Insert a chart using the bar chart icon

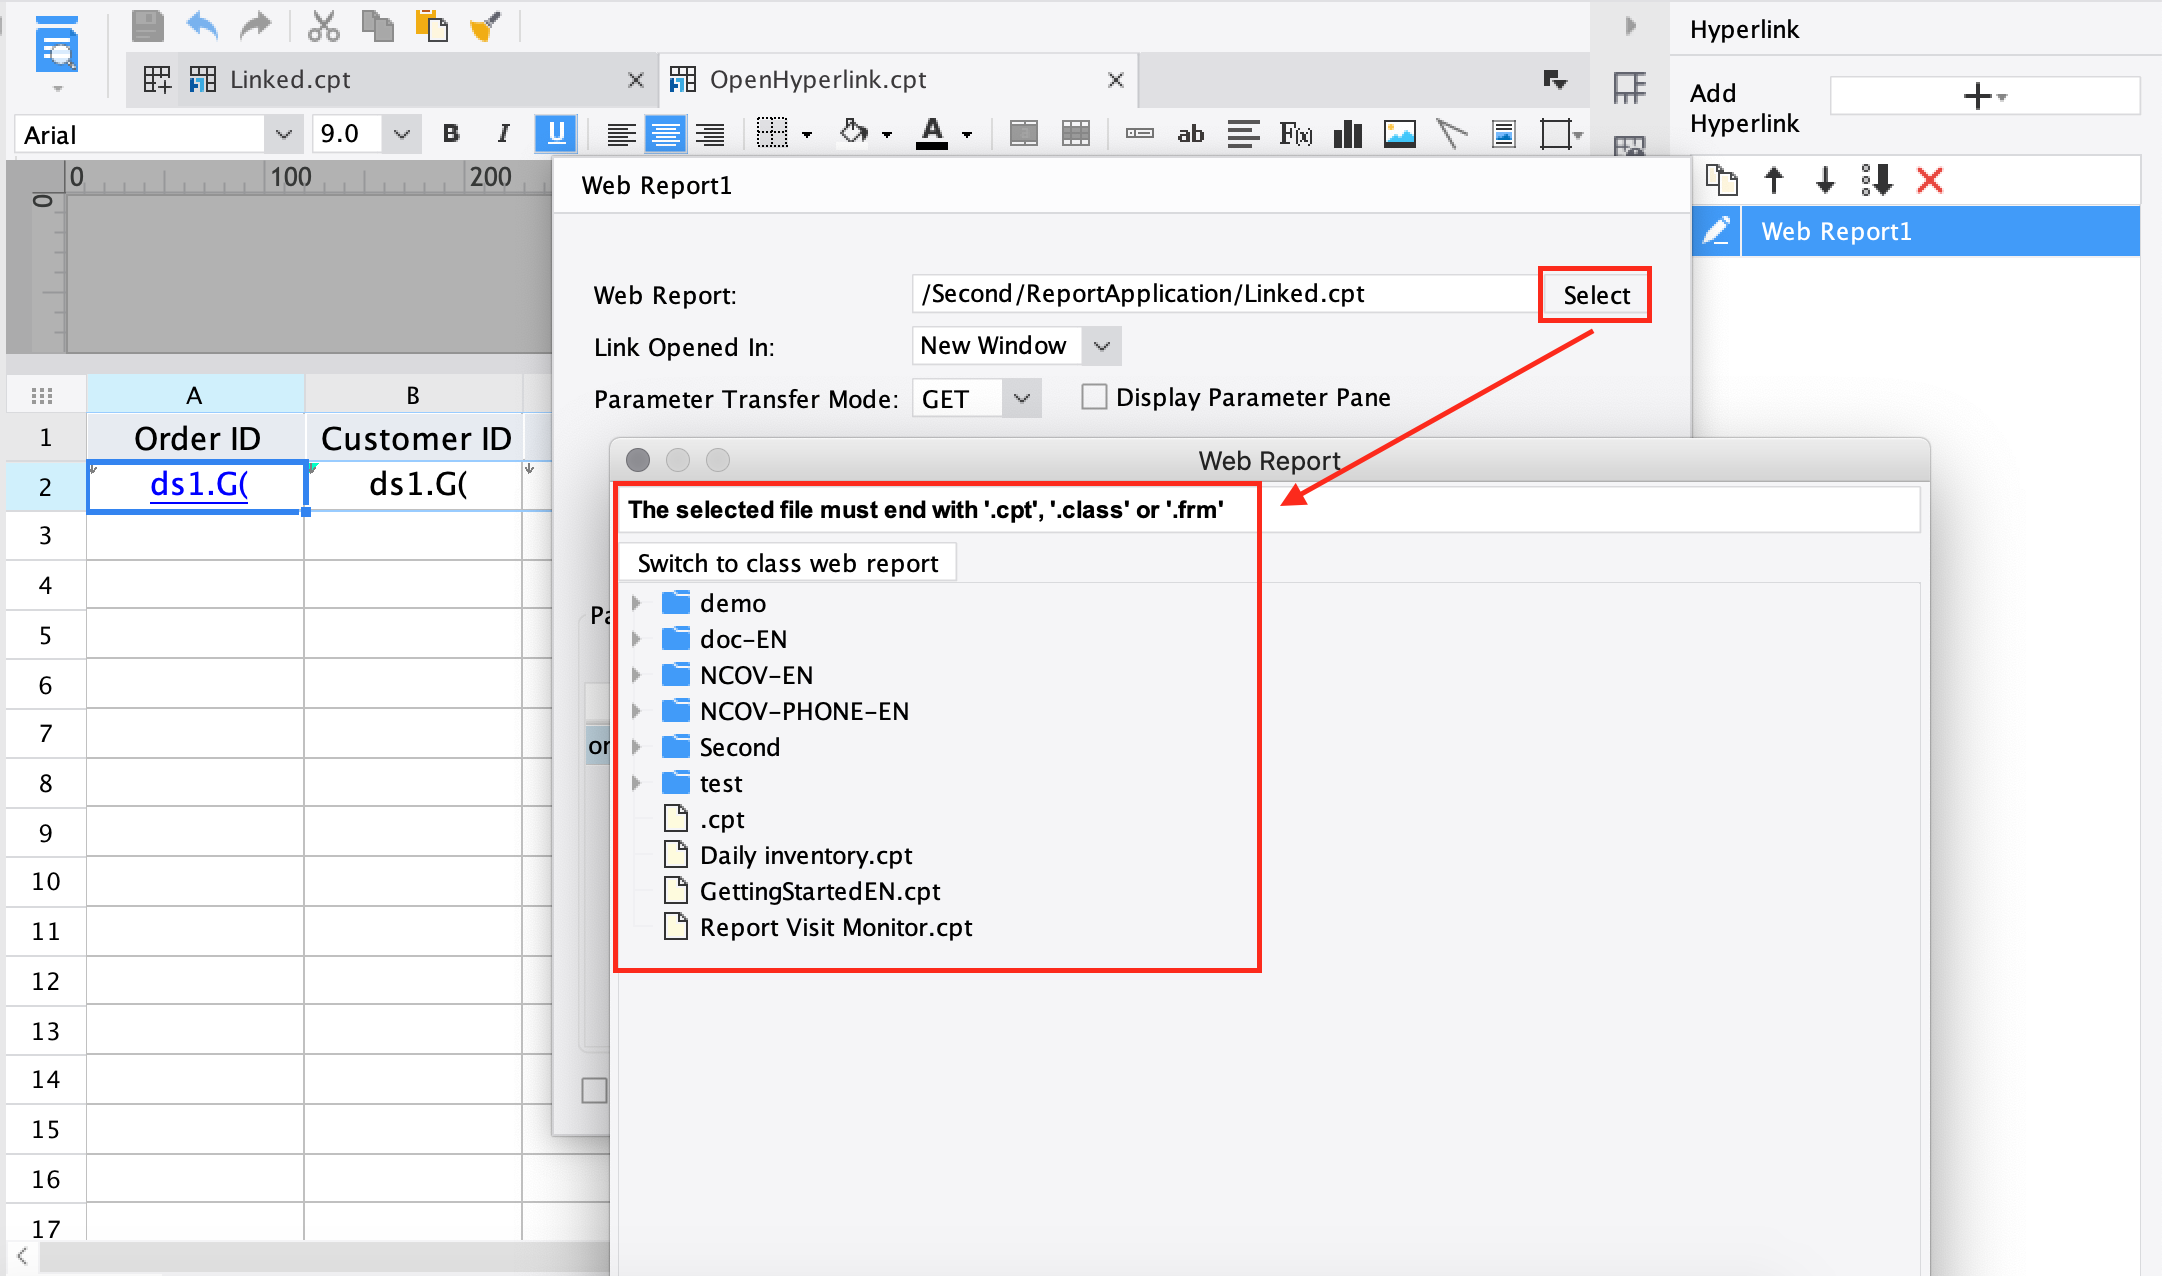coord(1346,133)
